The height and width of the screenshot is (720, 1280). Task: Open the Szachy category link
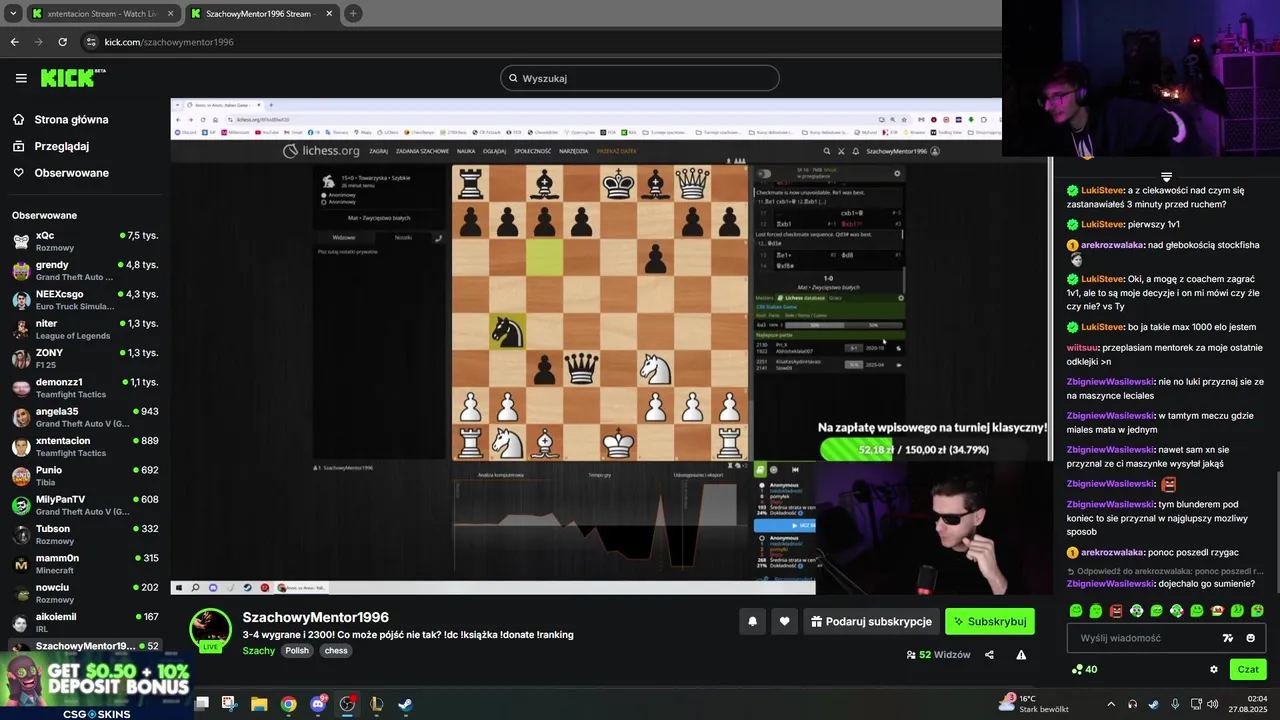coord(259,650)
